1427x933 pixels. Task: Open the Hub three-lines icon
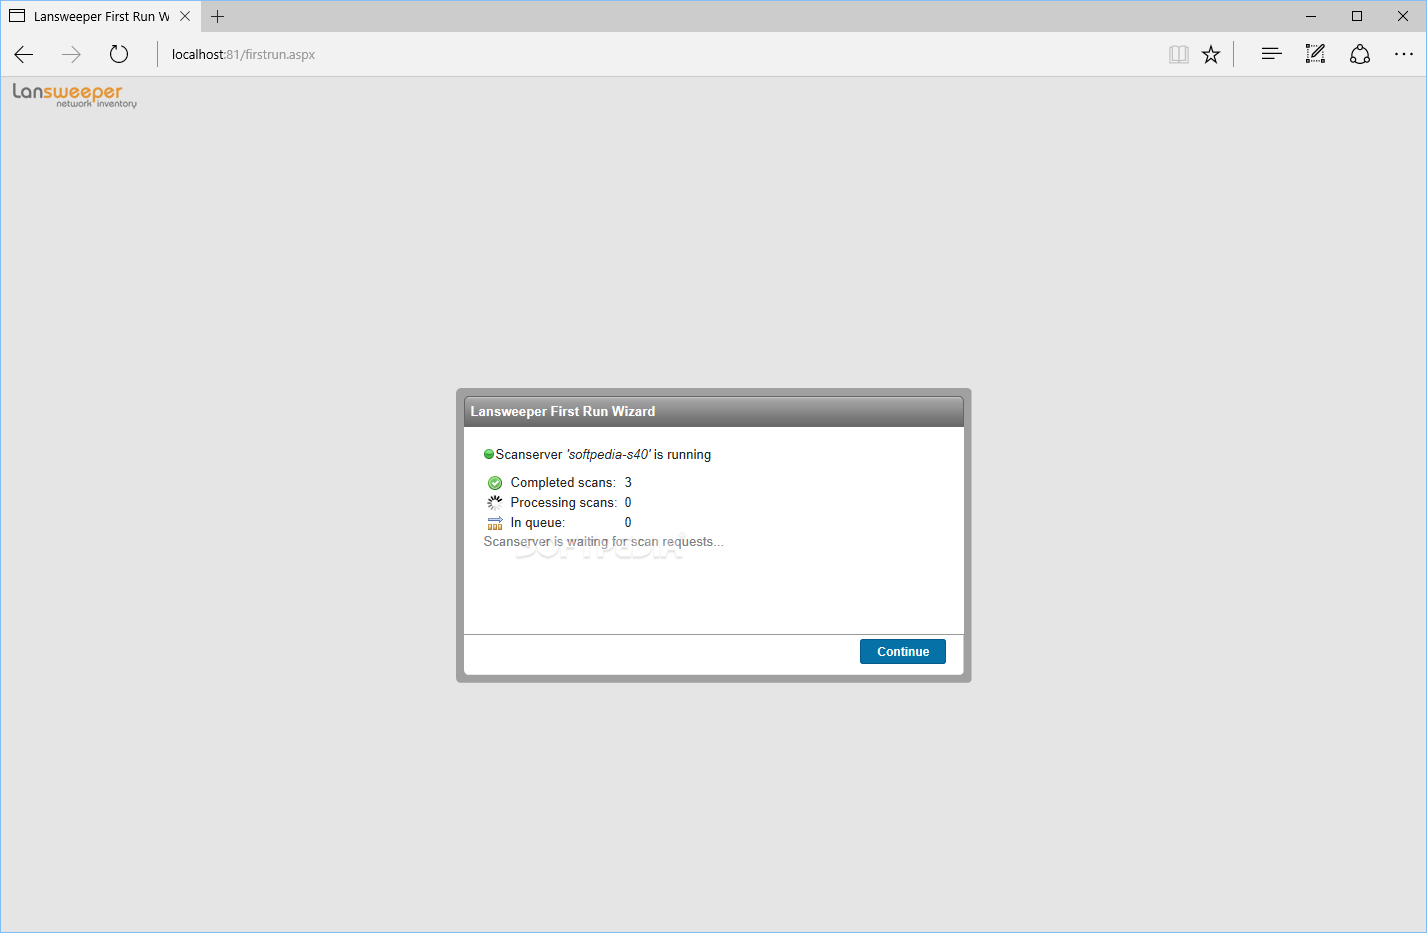[1271, 55]
